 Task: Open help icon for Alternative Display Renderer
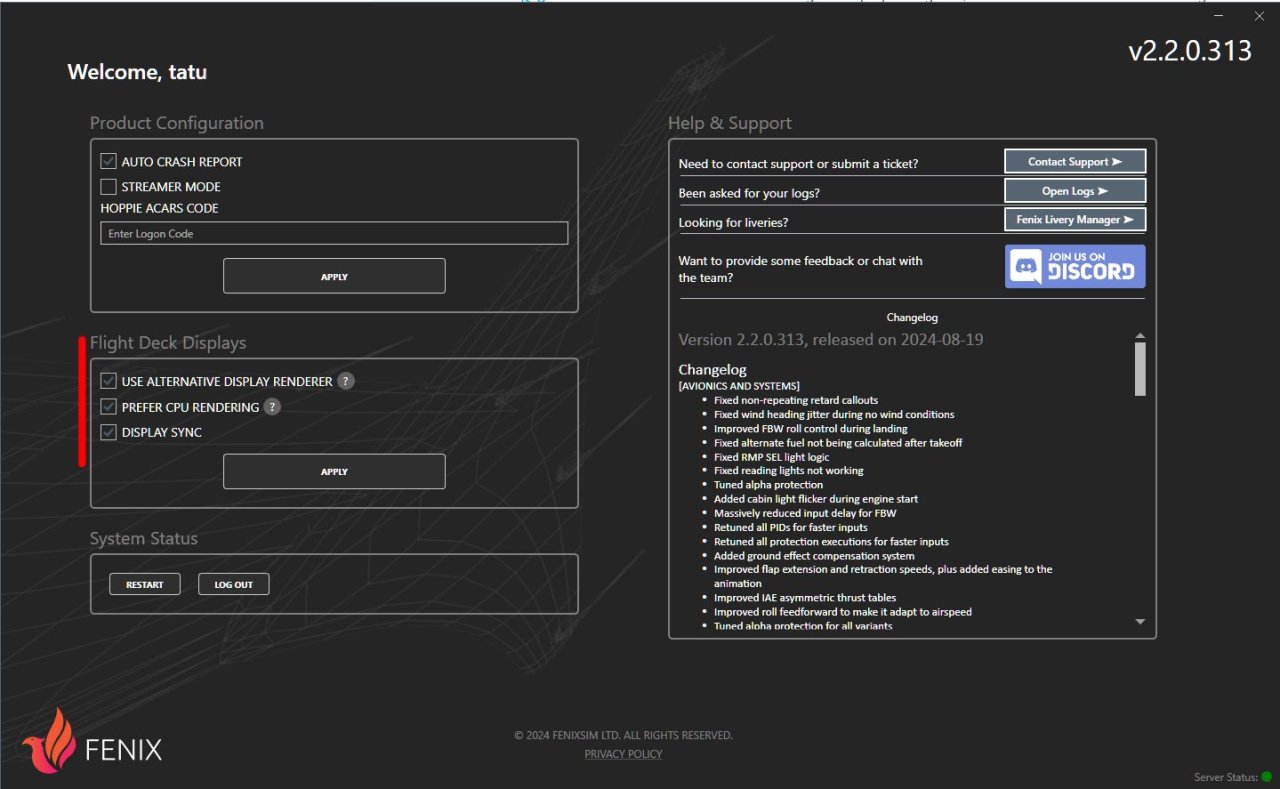tap(346, 381)
